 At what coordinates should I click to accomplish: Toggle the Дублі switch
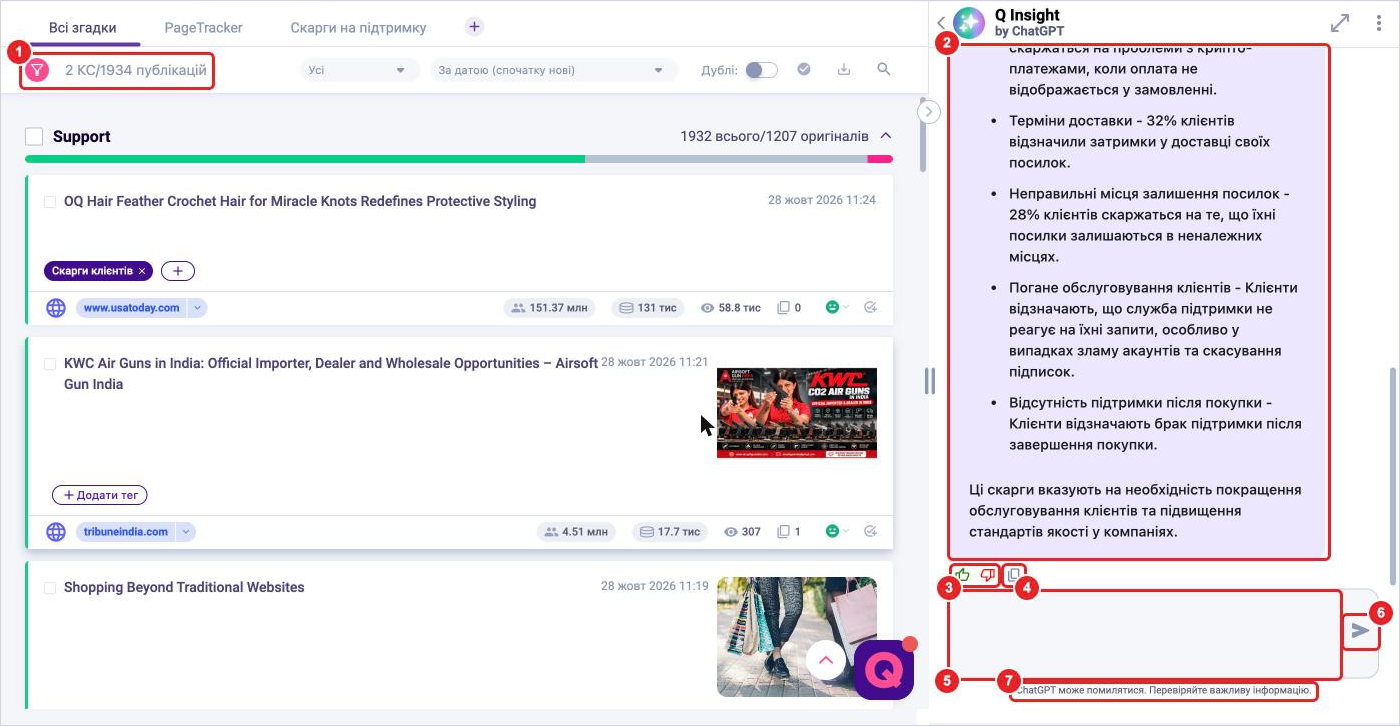761,70
